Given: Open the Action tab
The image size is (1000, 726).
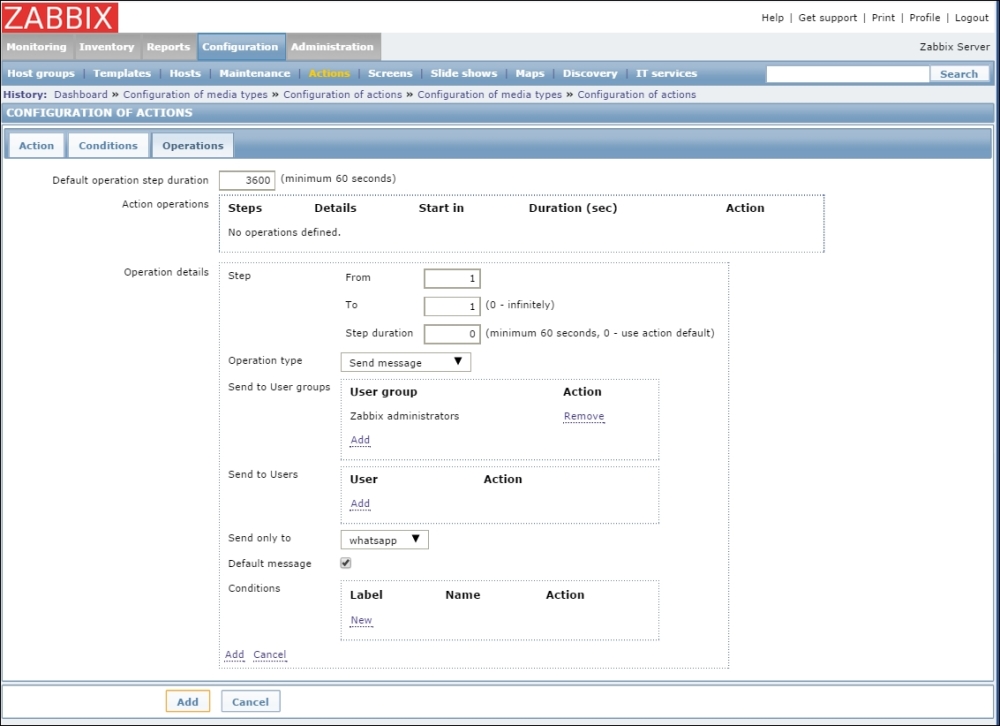Looking at the screenshot, I should click(x=36, y=146).
